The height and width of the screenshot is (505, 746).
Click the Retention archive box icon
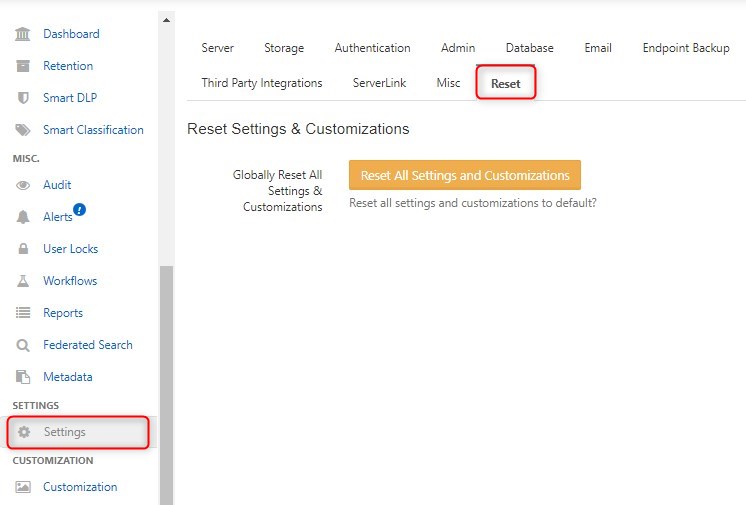pyautogui.click(x=22, y=66)
